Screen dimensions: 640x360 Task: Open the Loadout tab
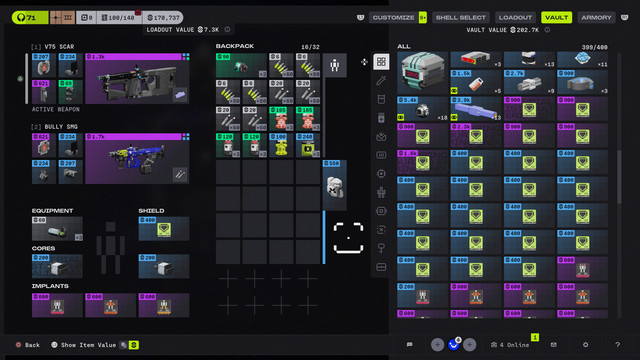(515, 18)
